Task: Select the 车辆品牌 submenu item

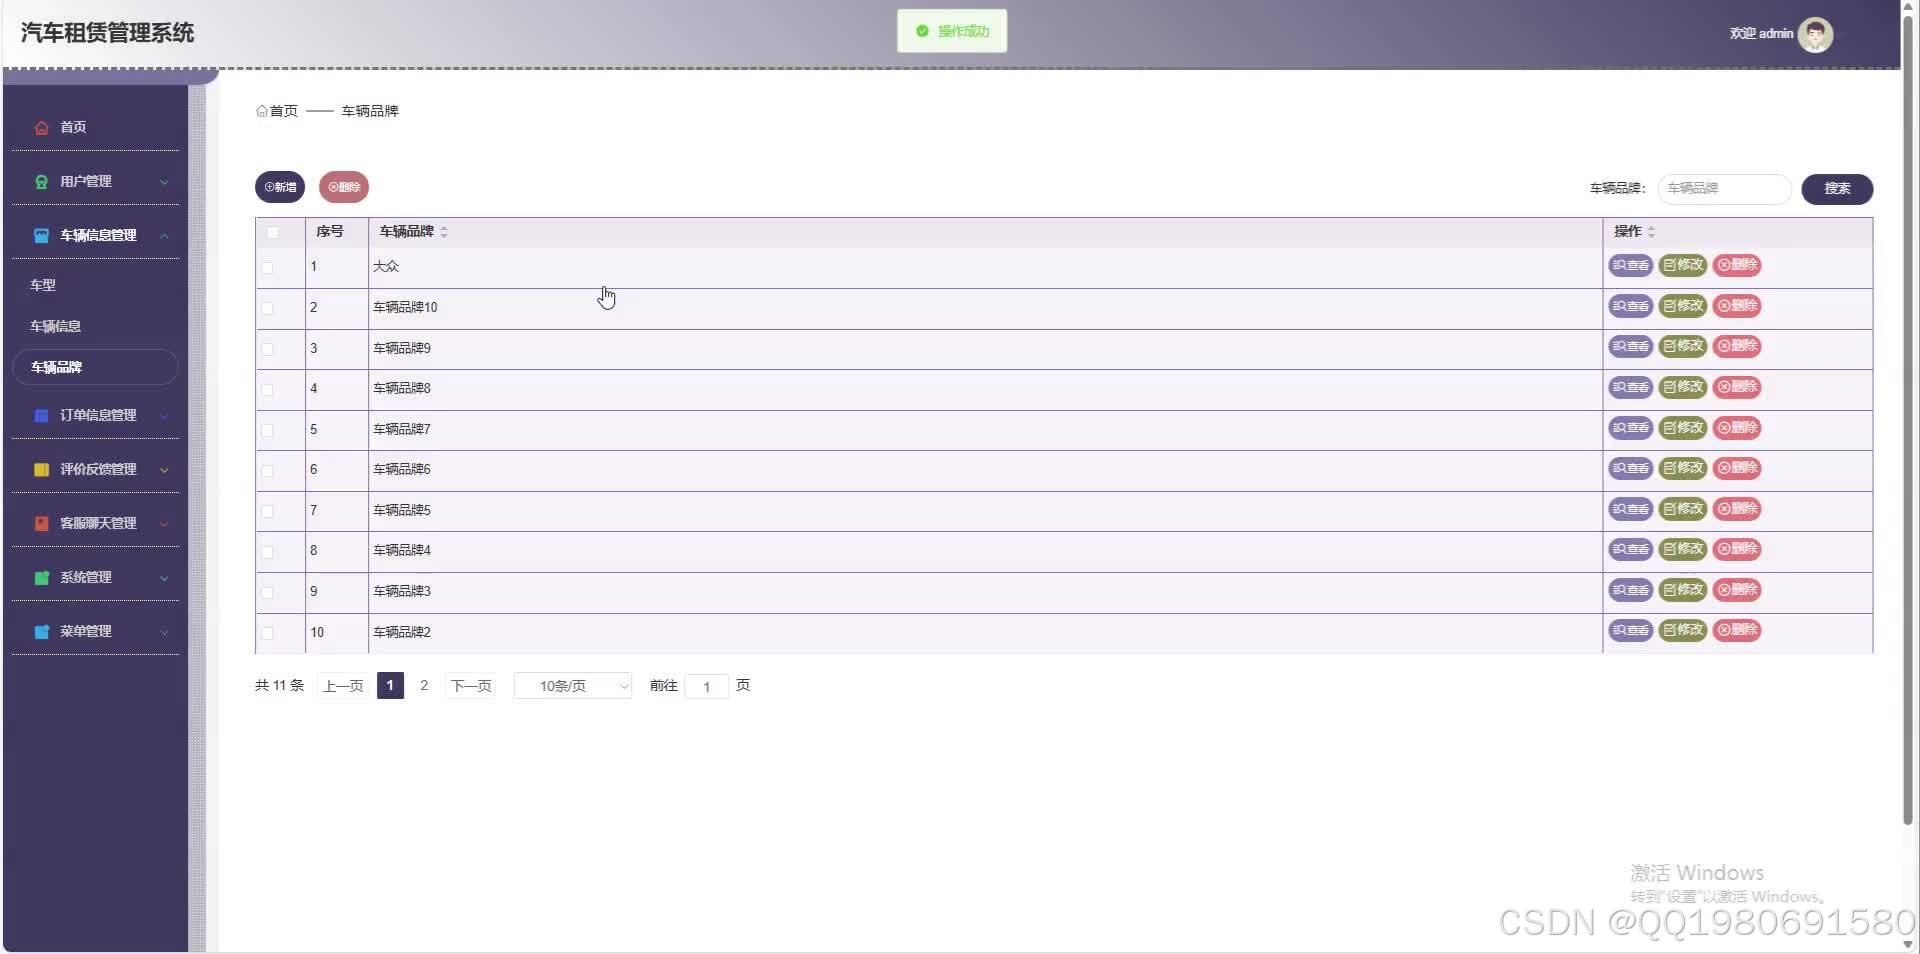Action: click(x=95, y=367)
